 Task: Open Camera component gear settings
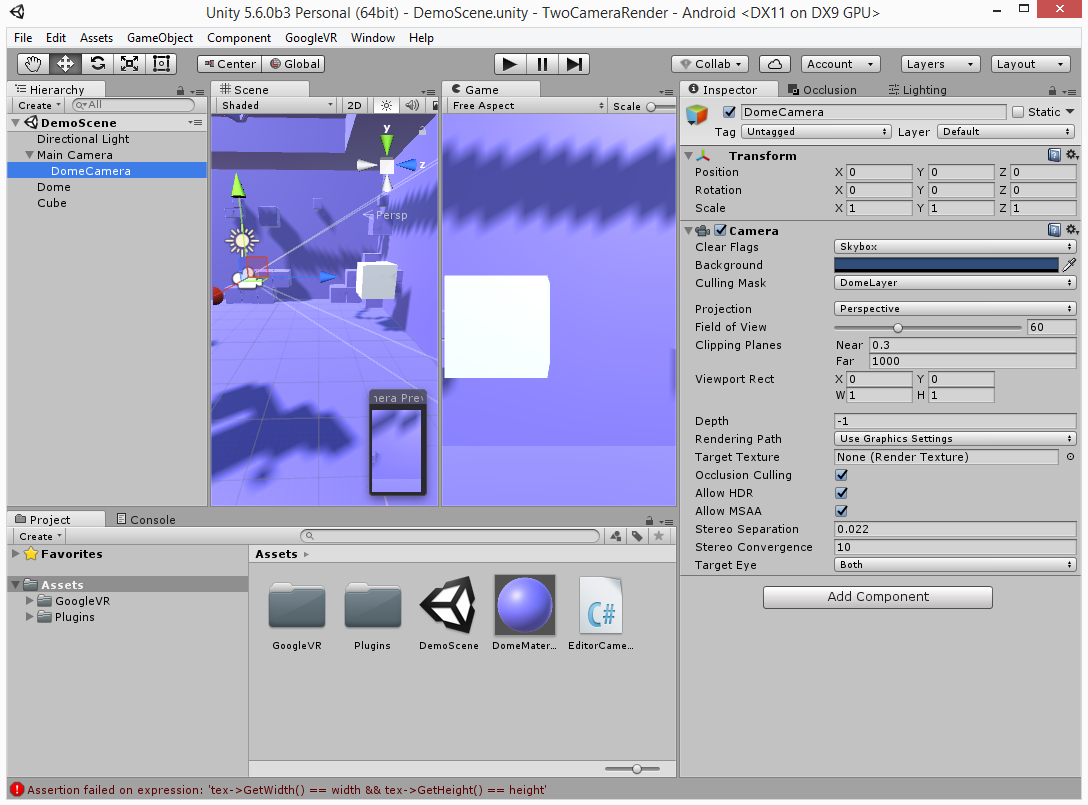point(1071,230)
